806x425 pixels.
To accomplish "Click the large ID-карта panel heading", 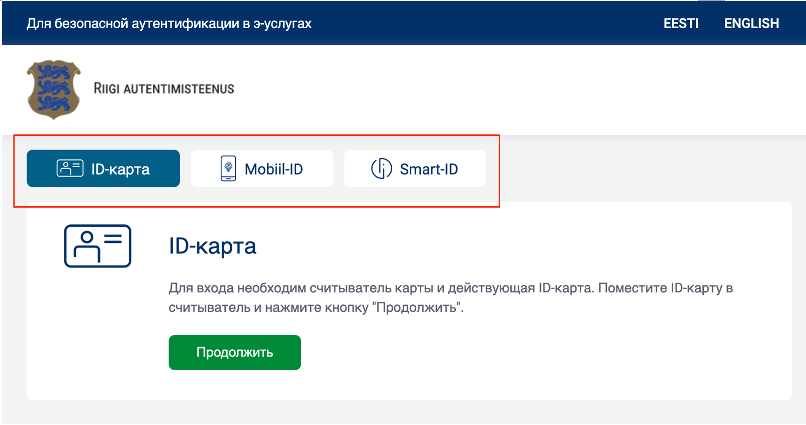I will click(x=212, y=246).
